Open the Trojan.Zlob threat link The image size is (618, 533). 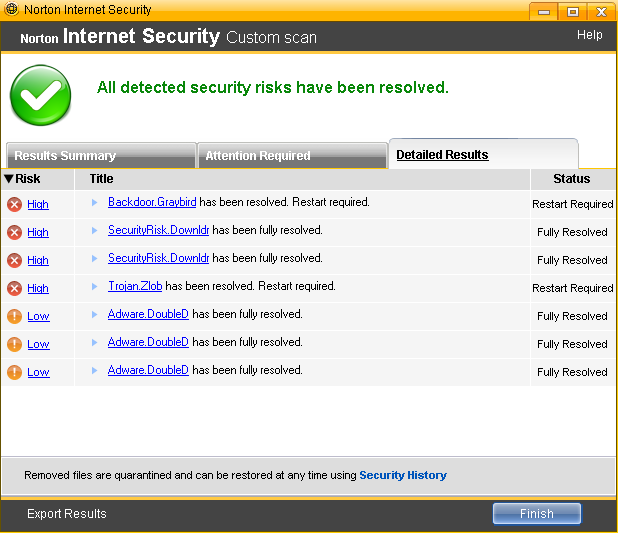(135, 286)
